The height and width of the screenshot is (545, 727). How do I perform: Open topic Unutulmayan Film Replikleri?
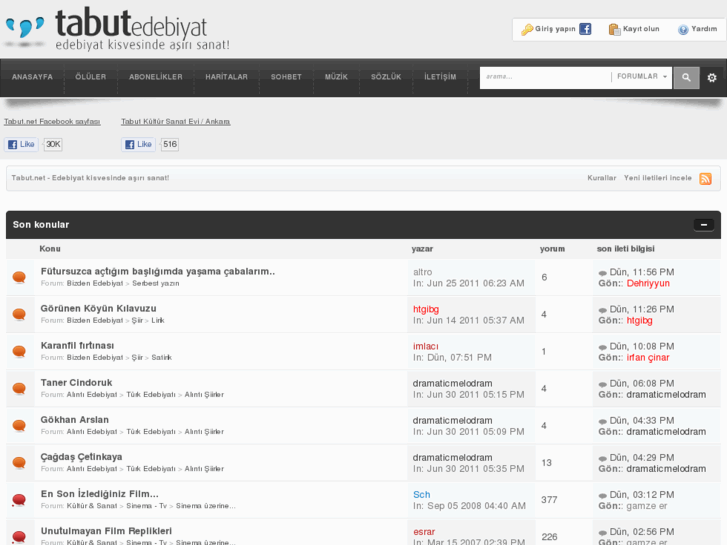(106, 532)
